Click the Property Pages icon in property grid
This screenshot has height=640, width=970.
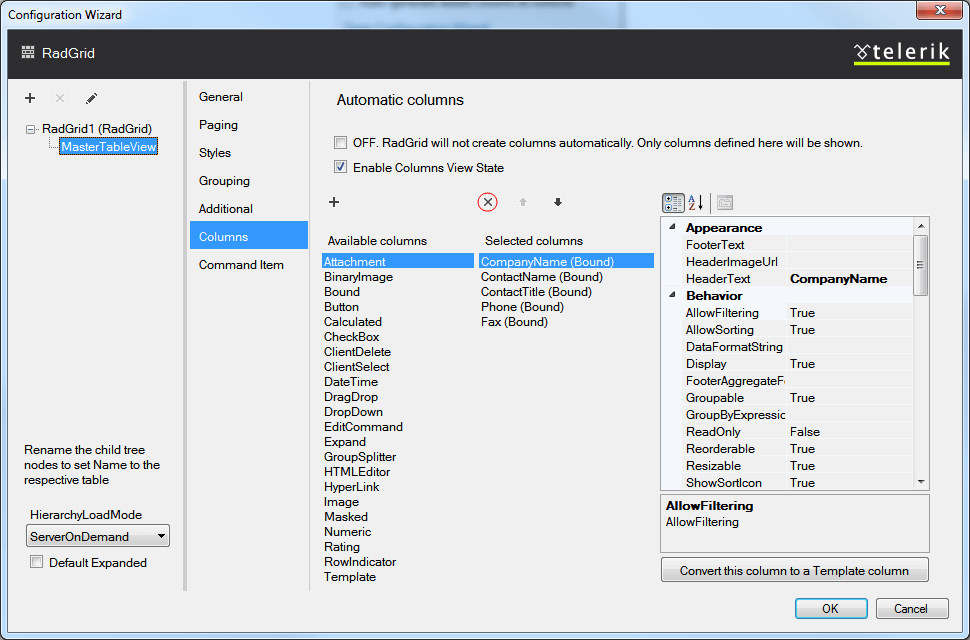point(724,202)
